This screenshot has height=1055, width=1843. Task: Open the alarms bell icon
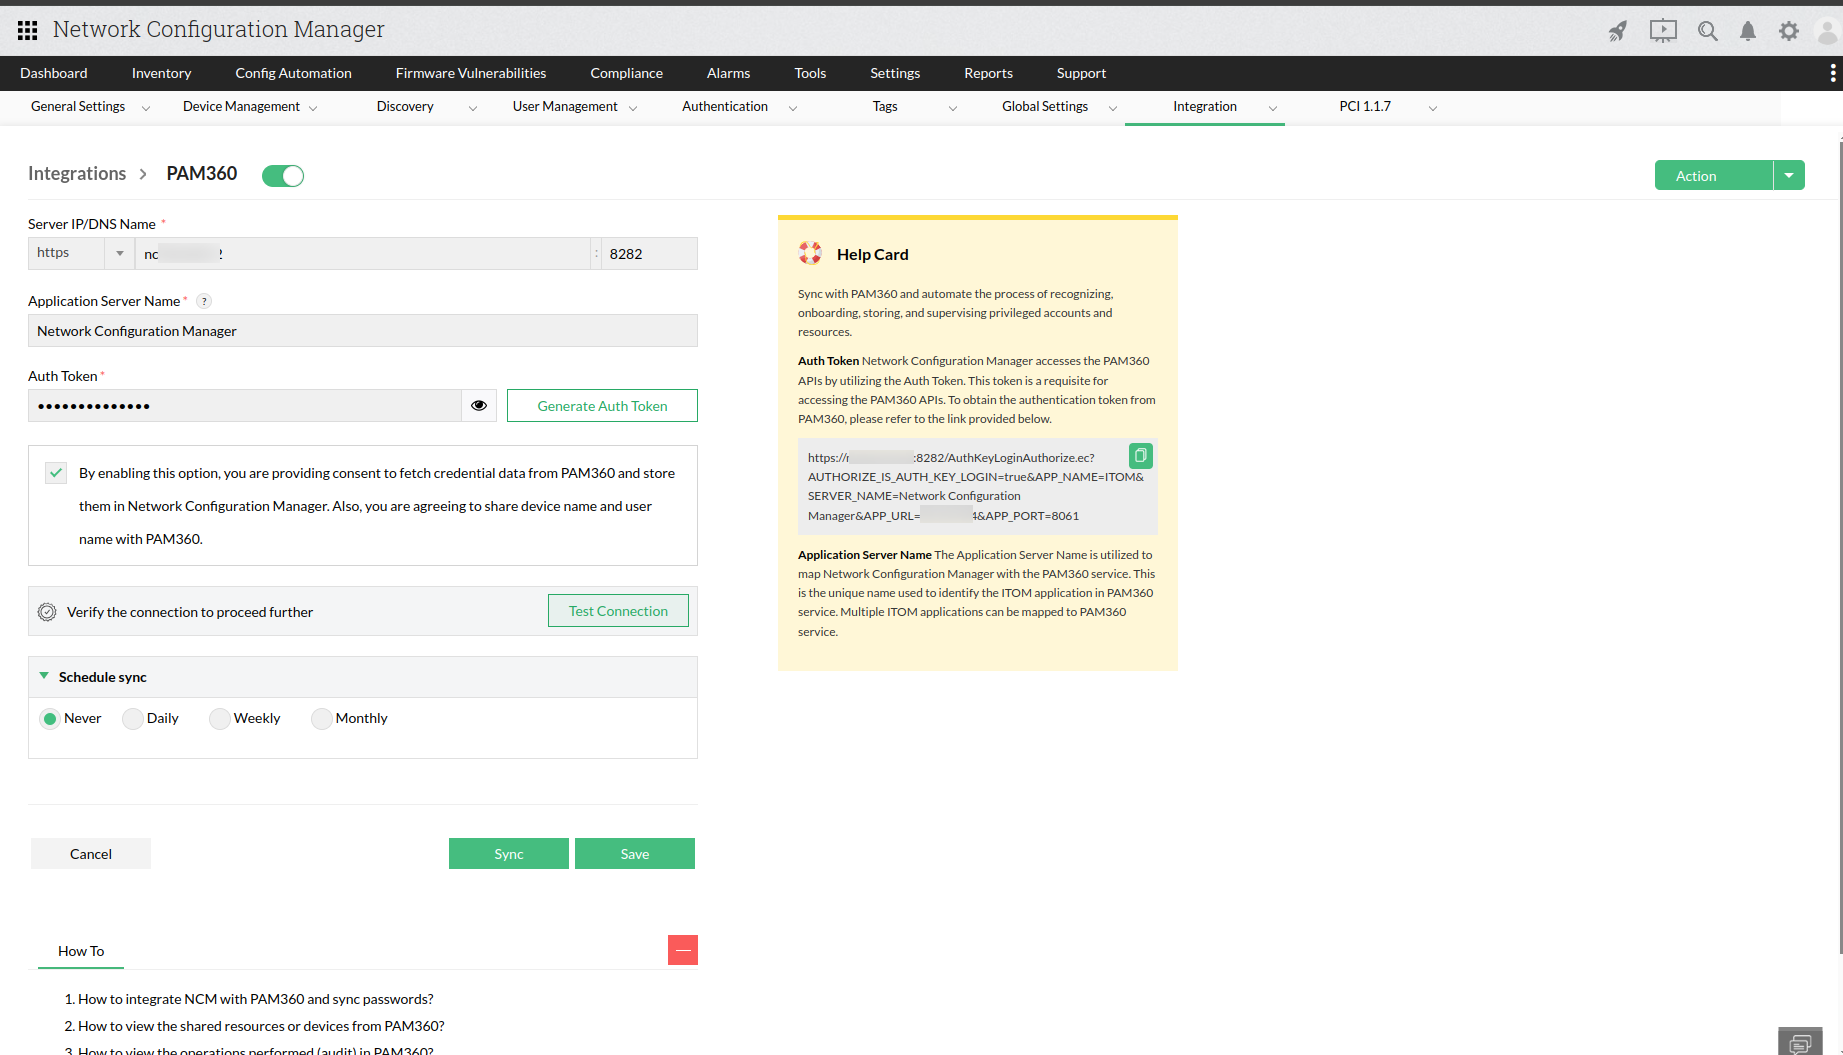pos(1748,31)
